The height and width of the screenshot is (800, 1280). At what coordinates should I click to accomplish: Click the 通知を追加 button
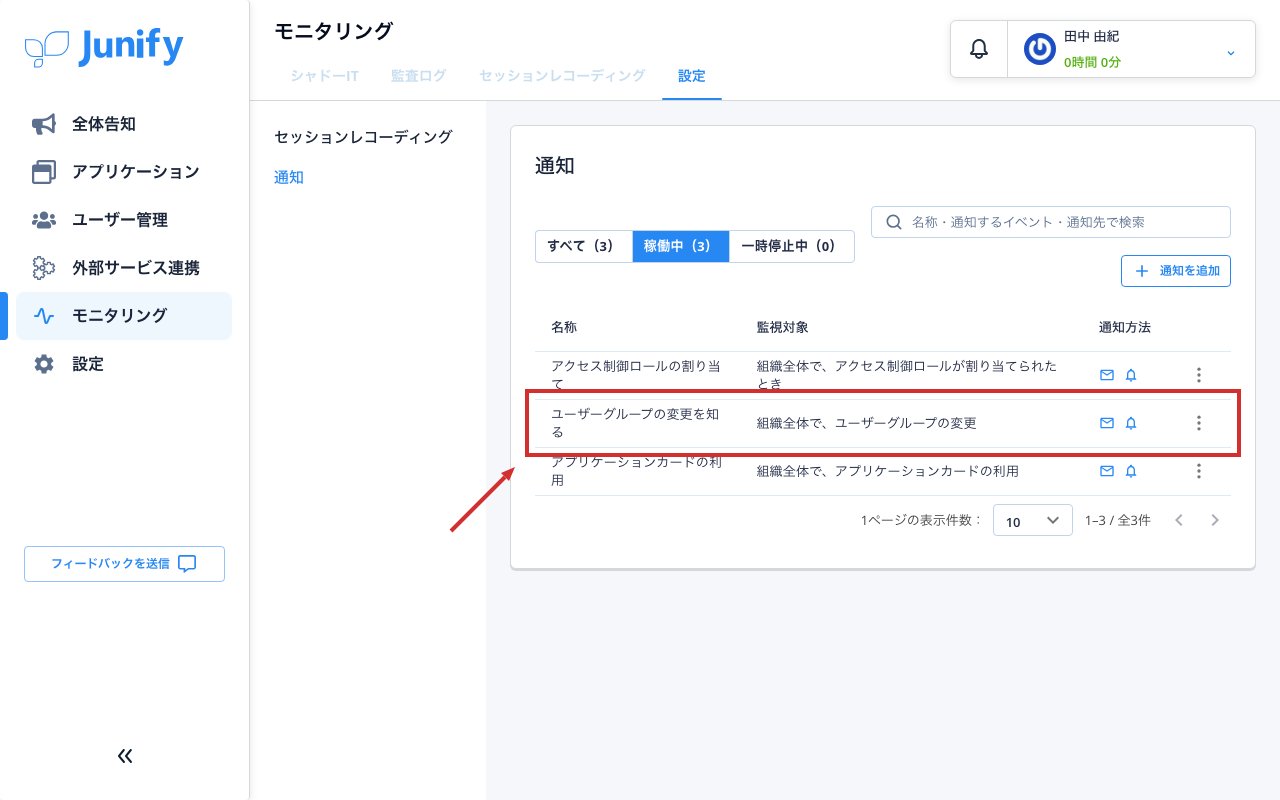pos(1176,271)
